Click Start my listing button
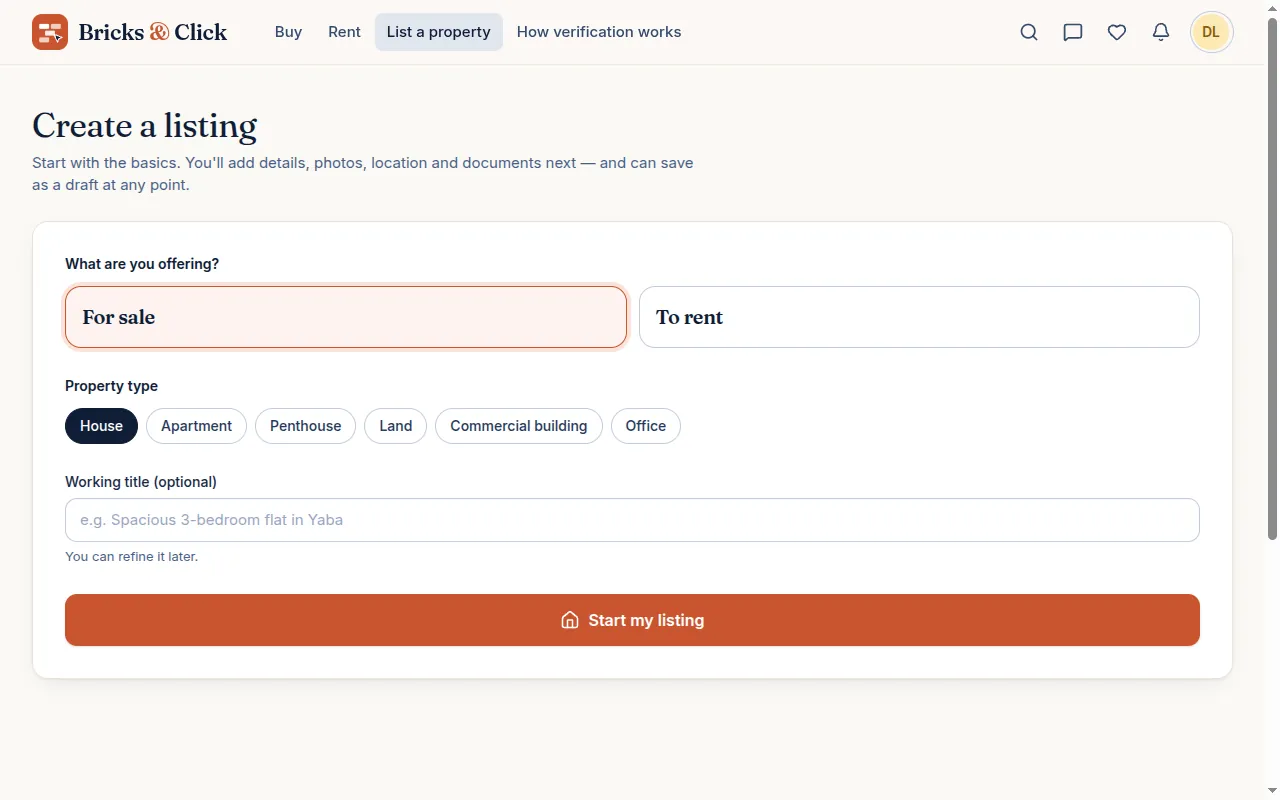 [632, 620]
